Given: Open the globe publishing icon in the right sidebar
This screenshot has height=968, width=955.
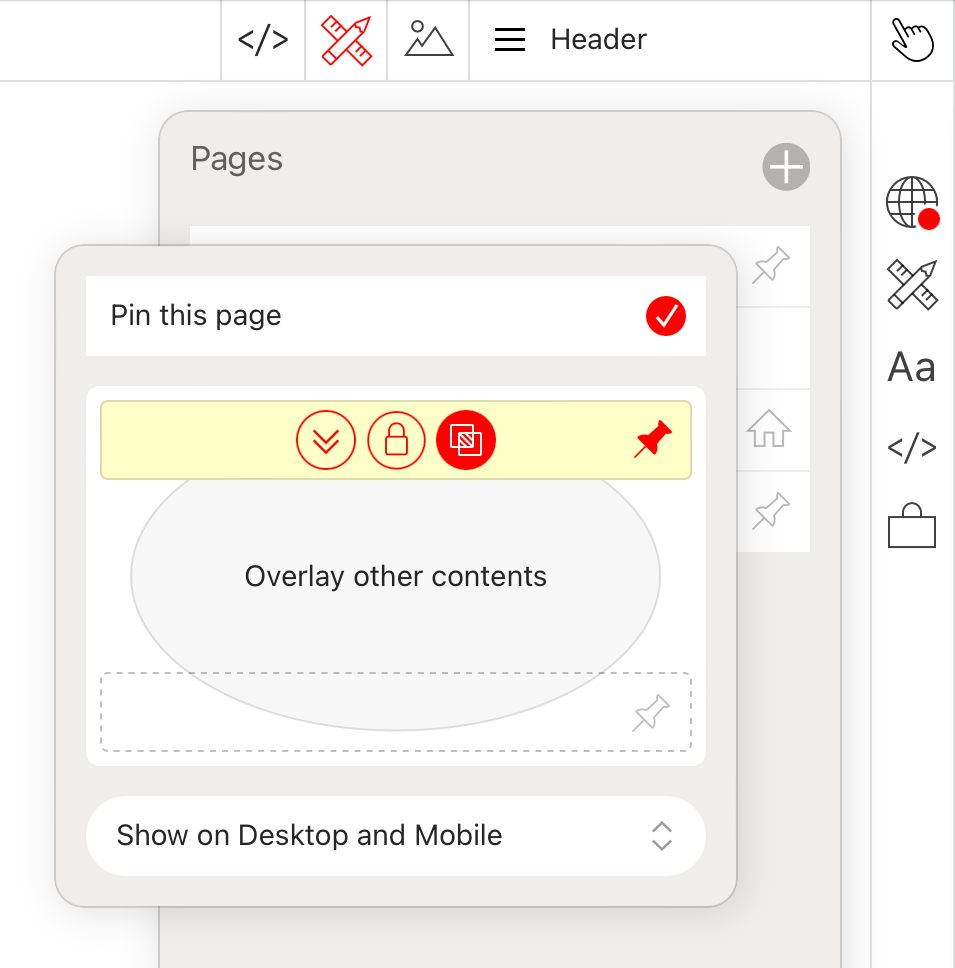Looking at the screenshot, I should pos(908,203).
